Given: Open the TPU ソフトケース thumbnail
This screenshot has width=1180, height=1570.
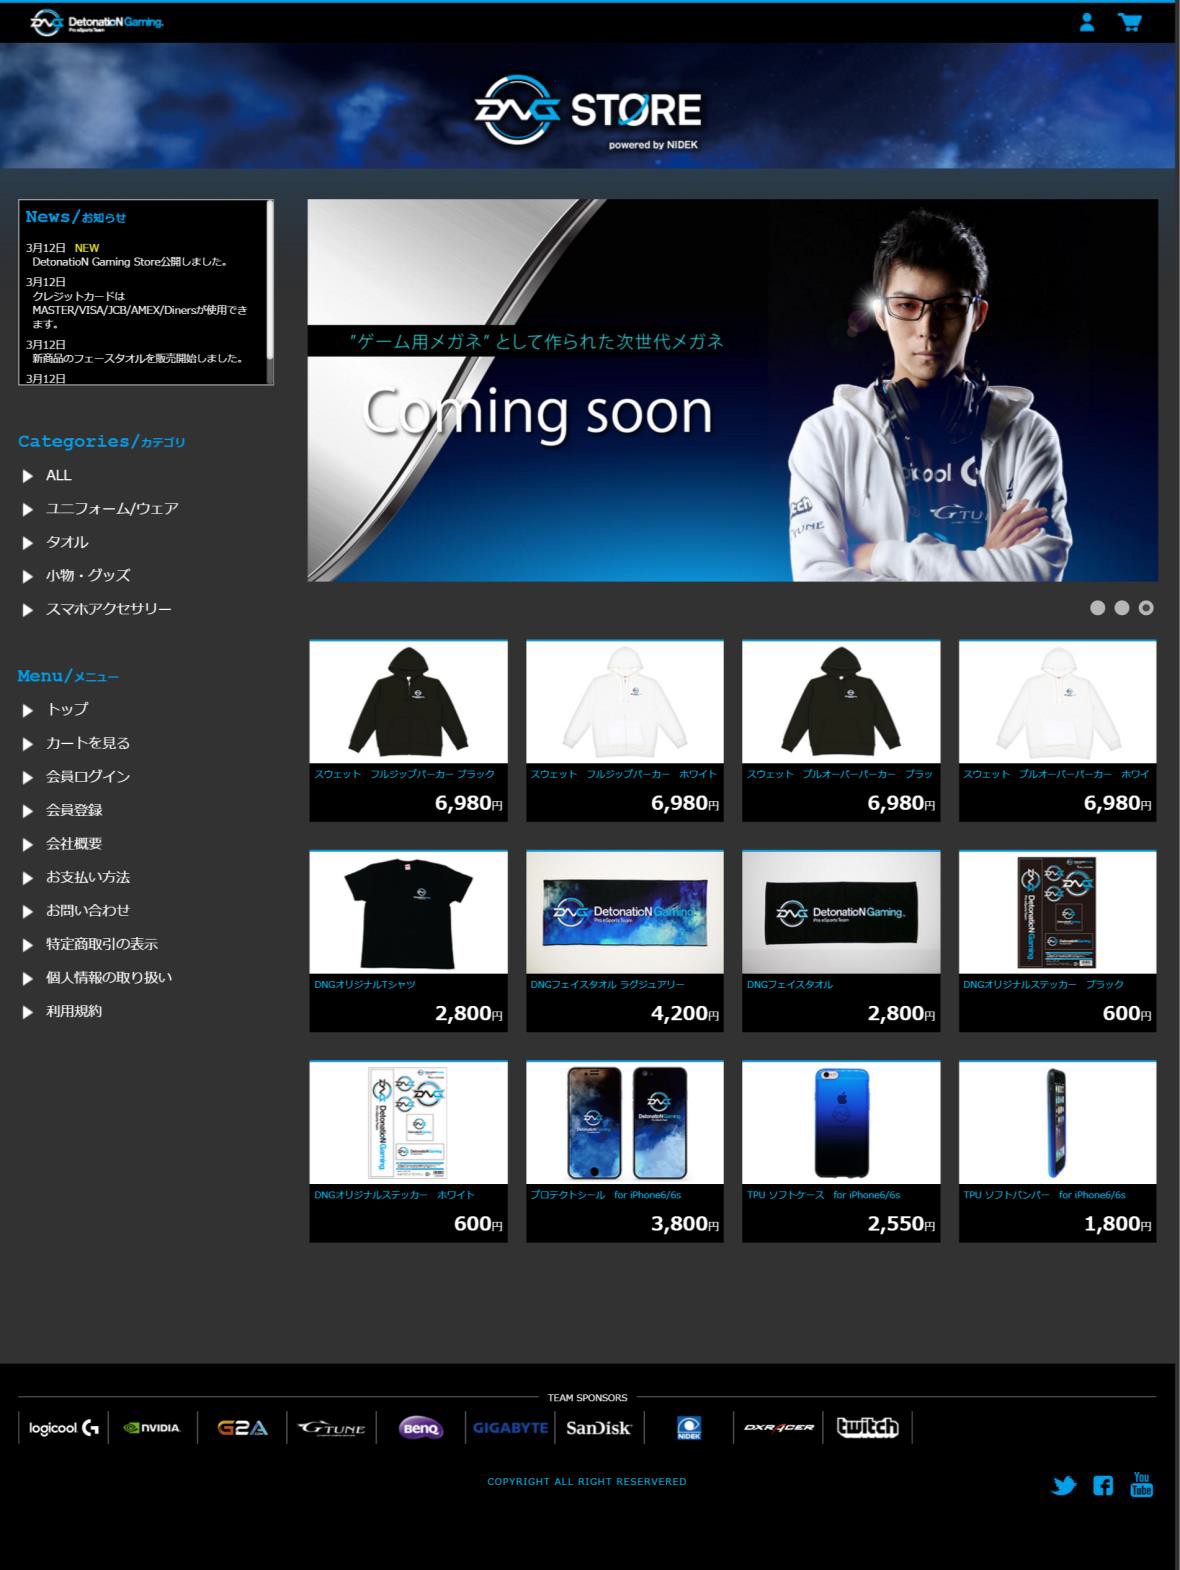Looking at the screenshot, I should coord(841,1123).
